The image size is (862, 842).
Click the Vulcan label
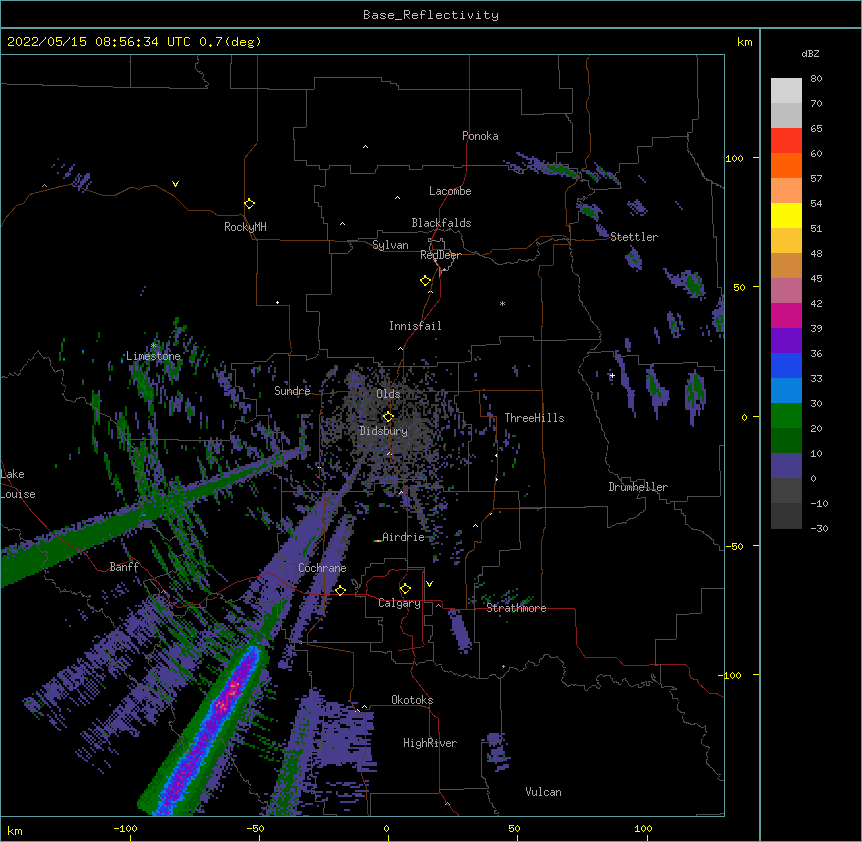click(x=543, y=792)
